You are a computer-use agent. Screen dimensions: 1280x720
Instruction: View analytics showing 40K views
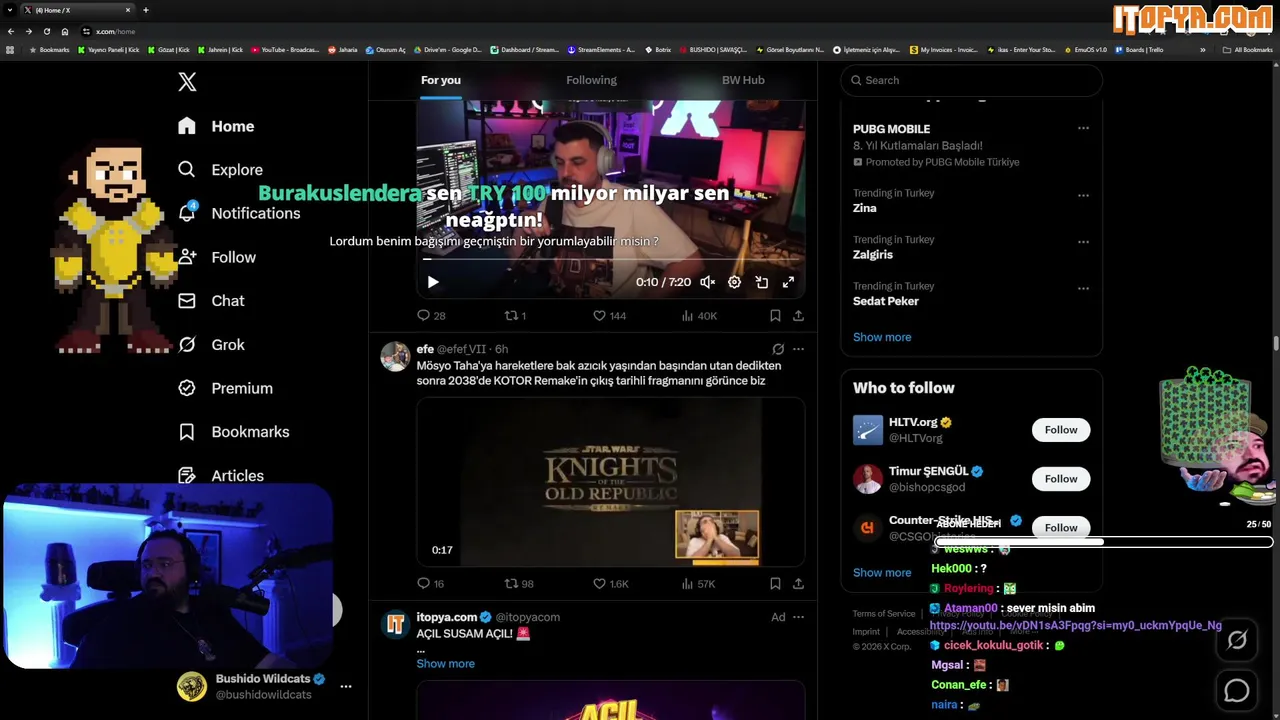(699, 315)
